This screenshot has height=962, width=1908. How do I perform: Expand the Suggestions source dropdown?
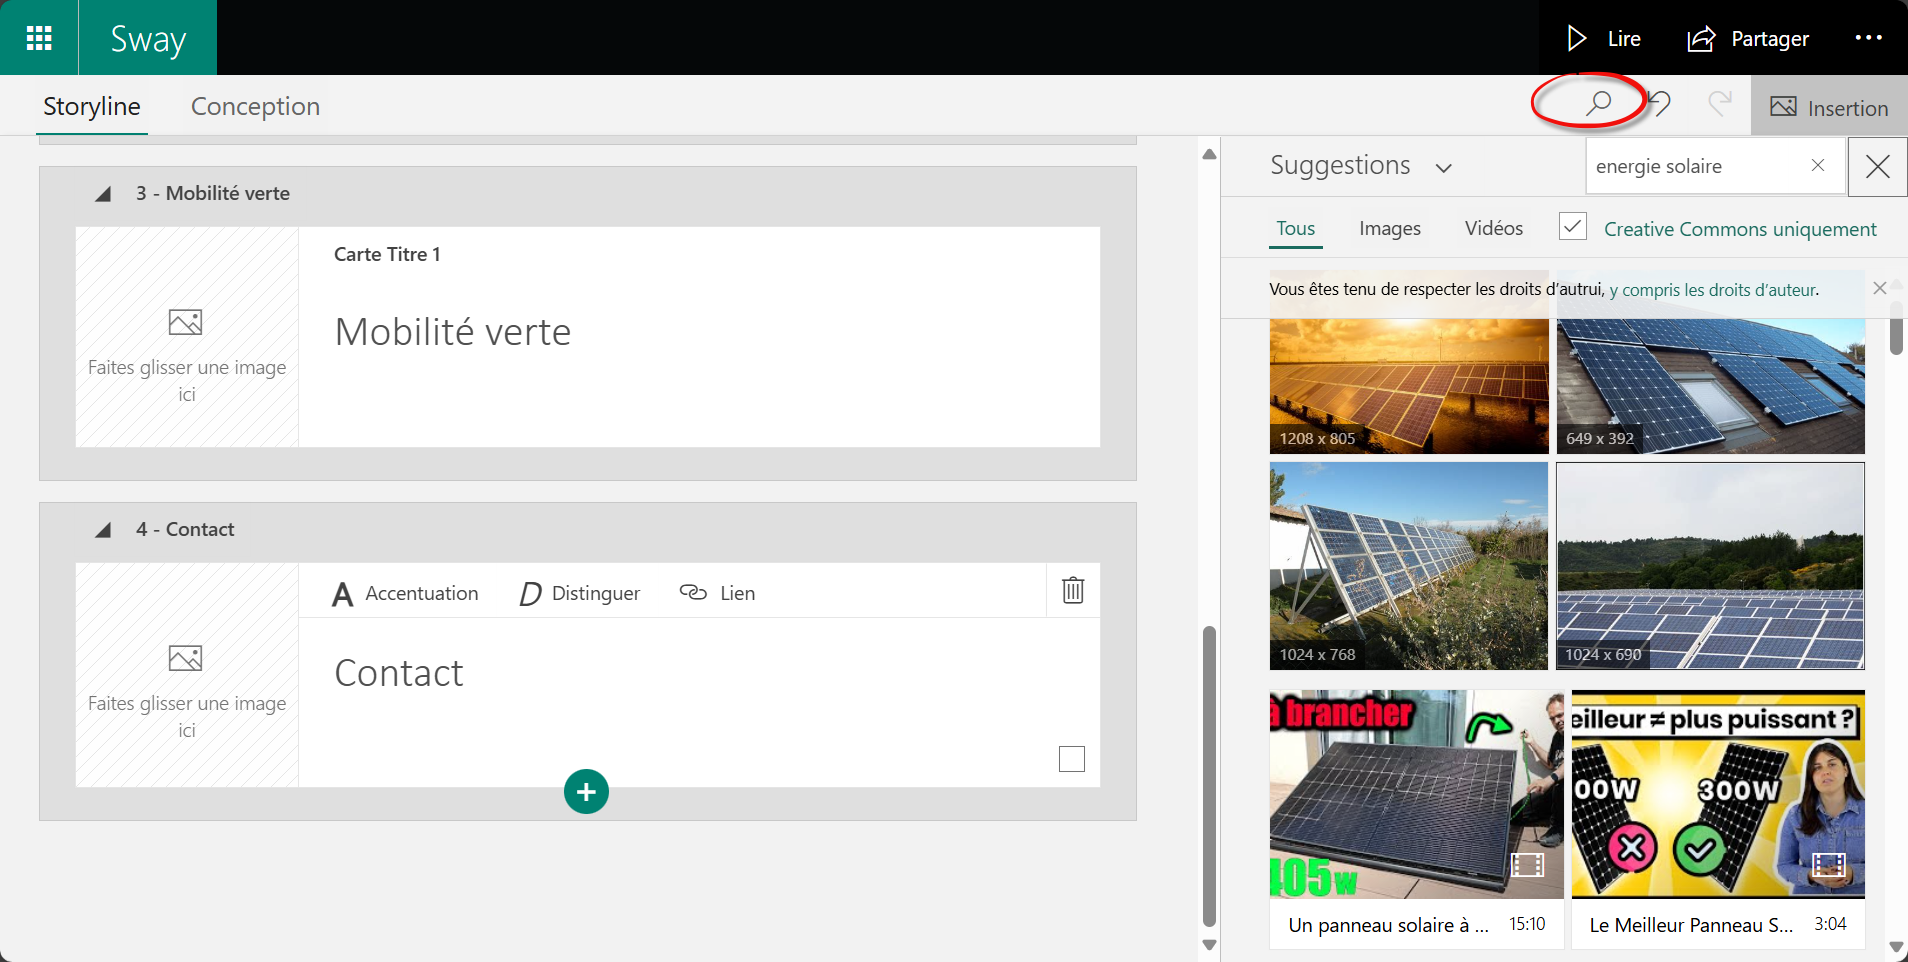(1443, 168)
